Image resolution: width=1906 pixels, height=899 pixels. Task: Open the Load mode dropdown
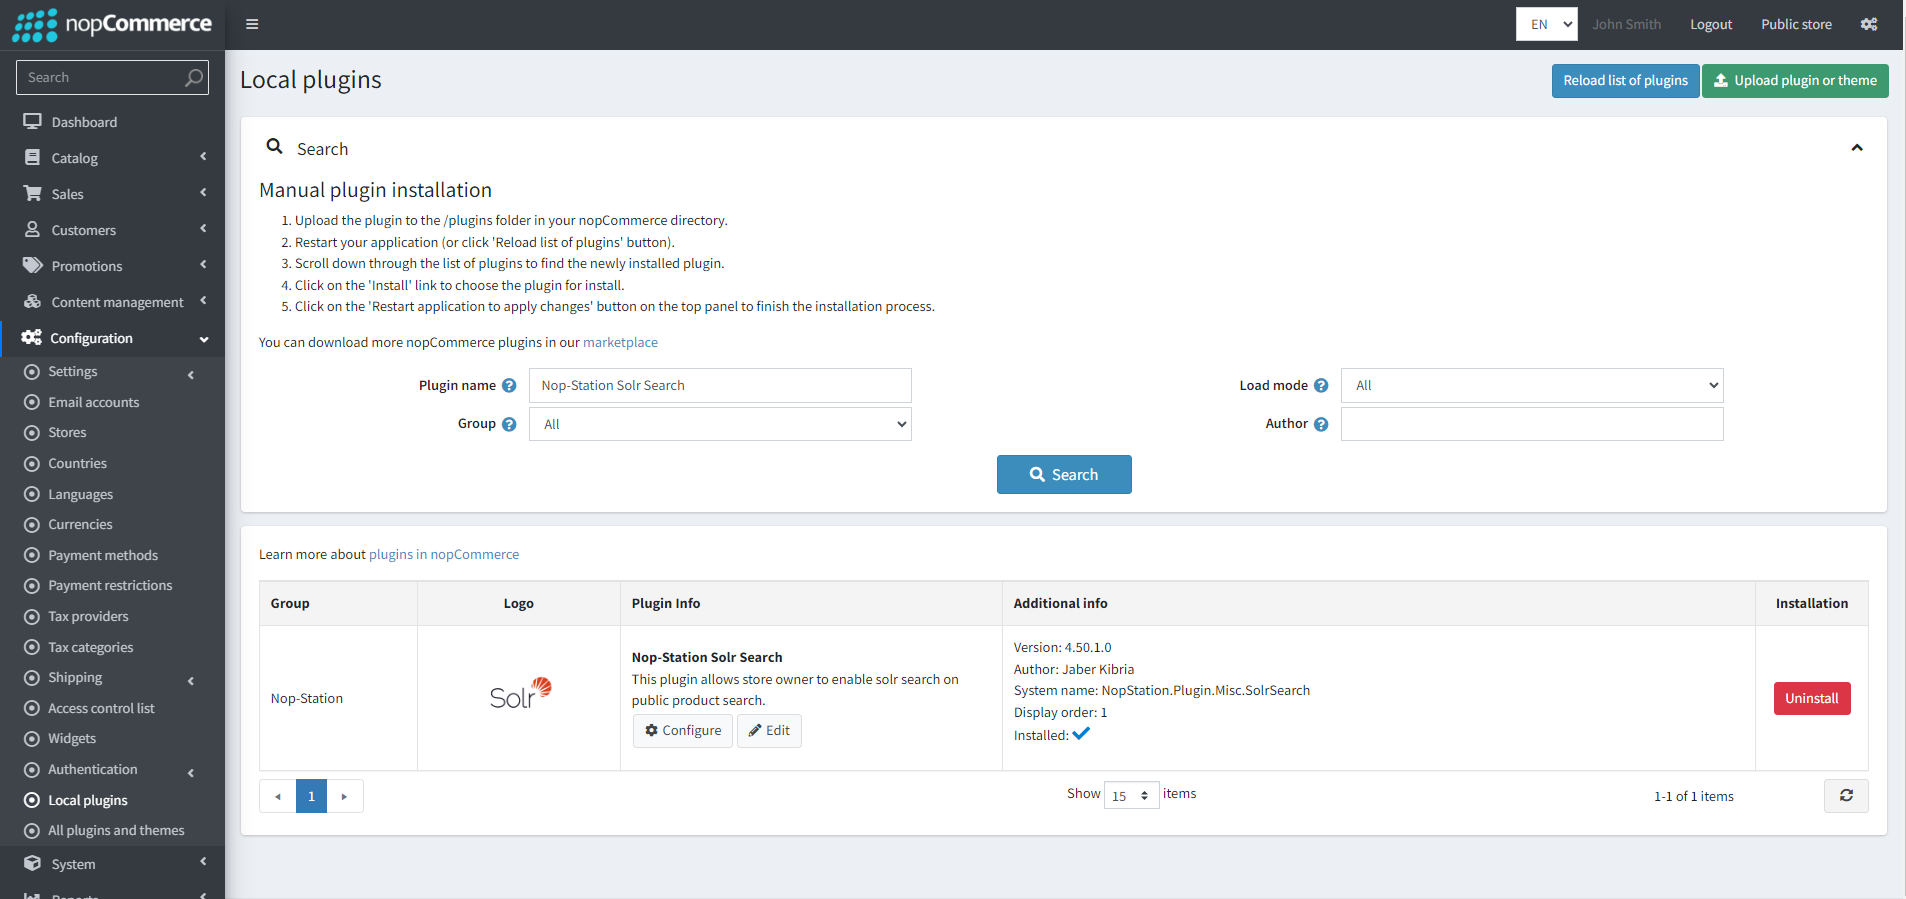pos(1532,386)
